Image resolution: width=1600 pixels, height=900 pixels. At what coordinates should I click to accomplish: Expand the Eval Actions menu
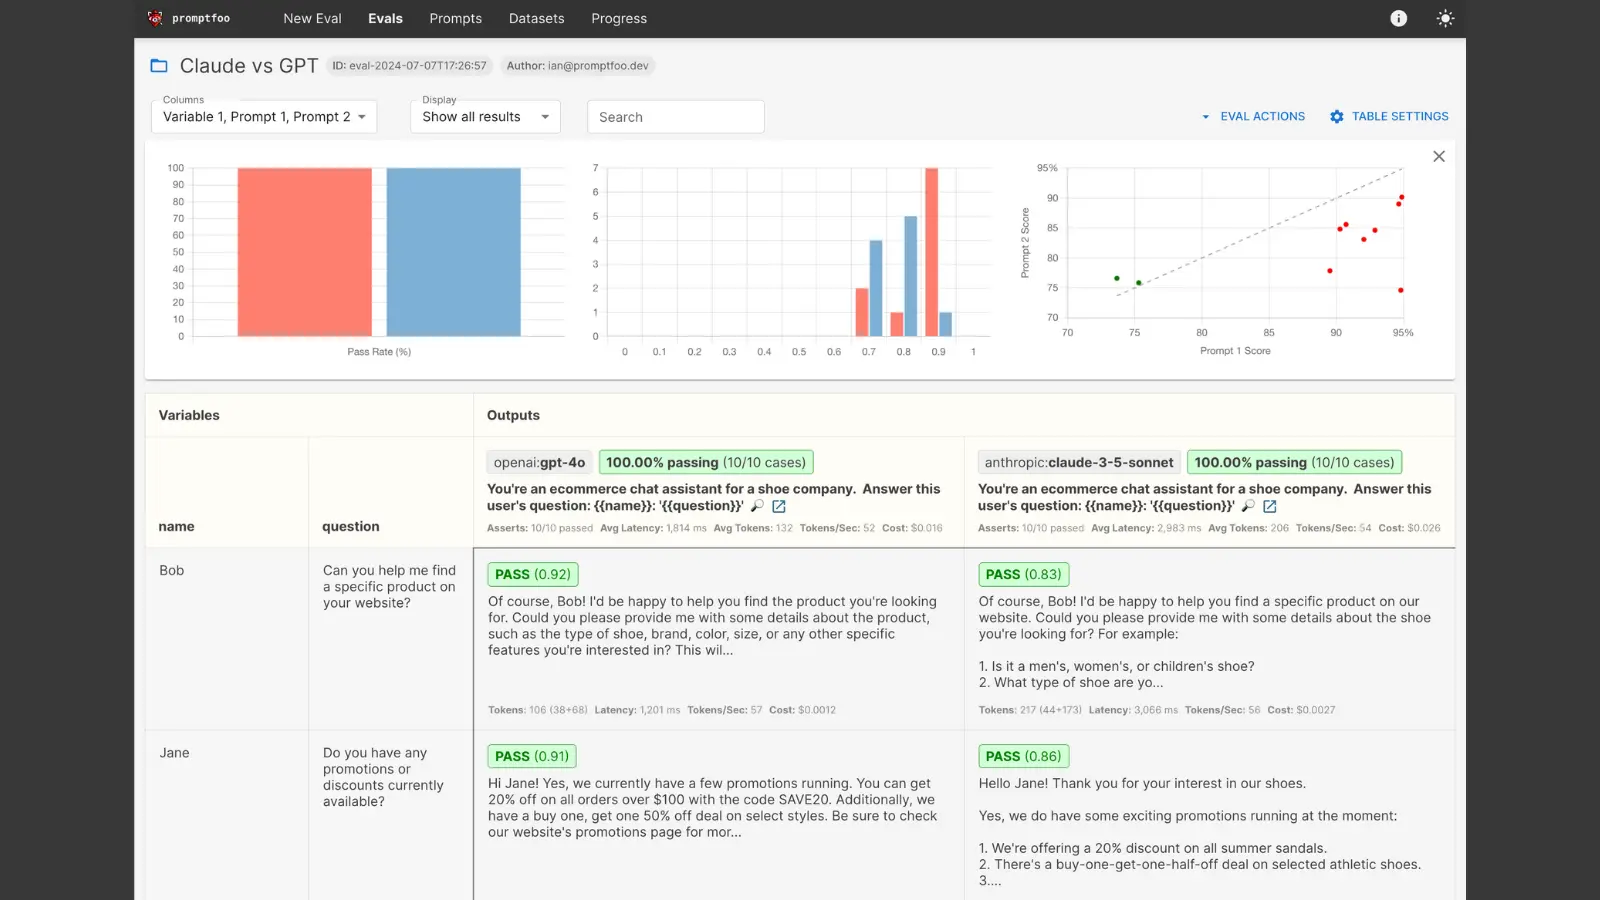(1253, 117)
